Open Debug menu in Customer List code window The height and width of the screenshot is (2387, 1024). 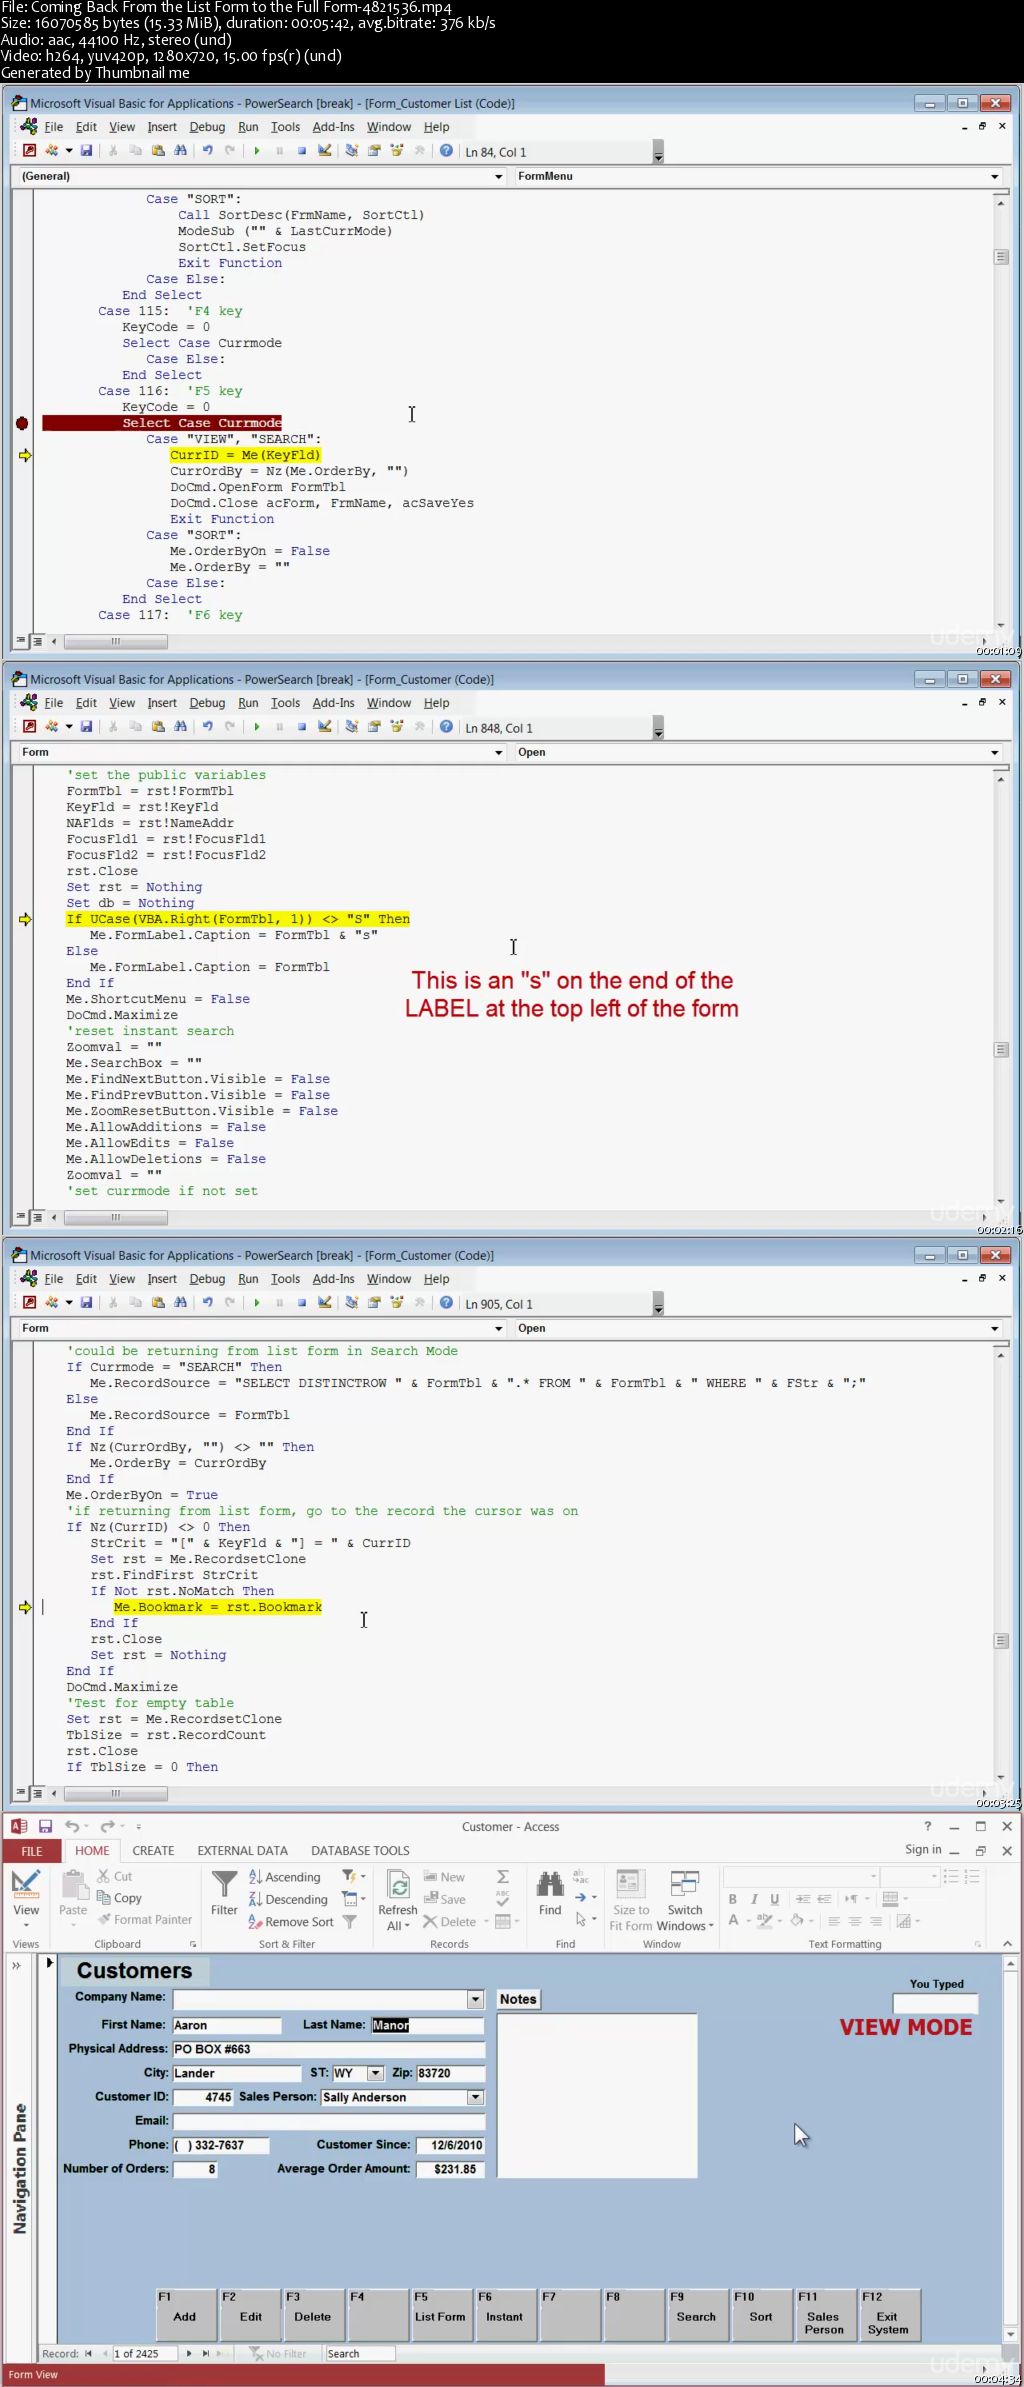tap(207, 127)
